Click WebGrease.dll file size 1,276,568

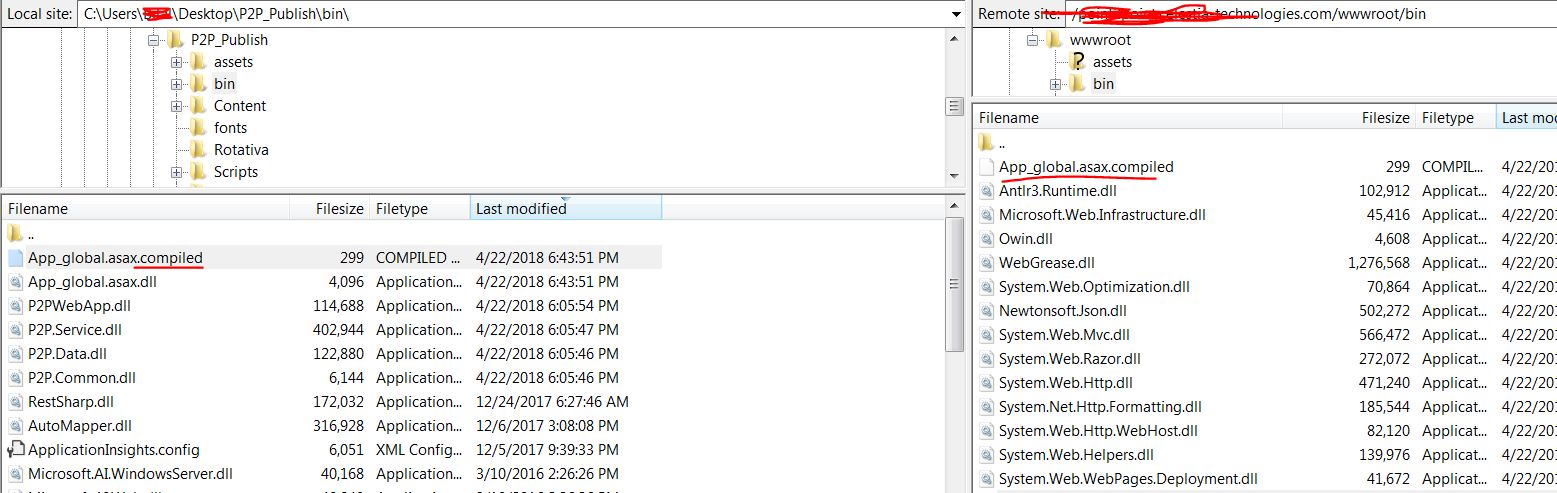[1378, 263]
